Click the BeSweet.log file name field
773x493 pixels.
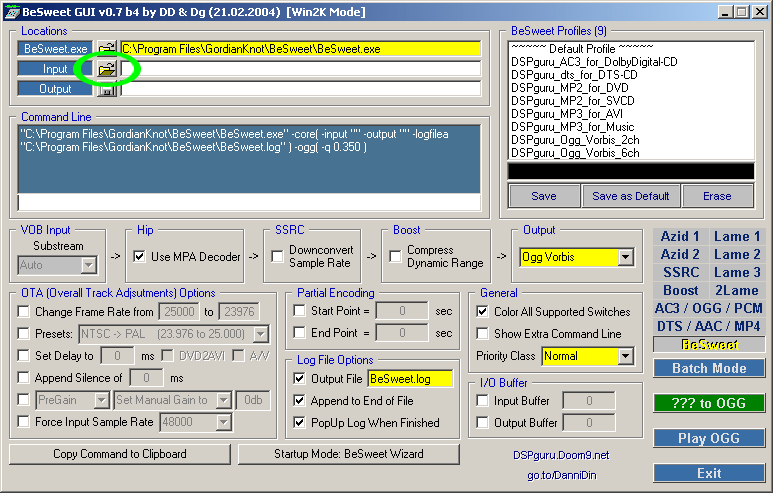click(410, 379)
